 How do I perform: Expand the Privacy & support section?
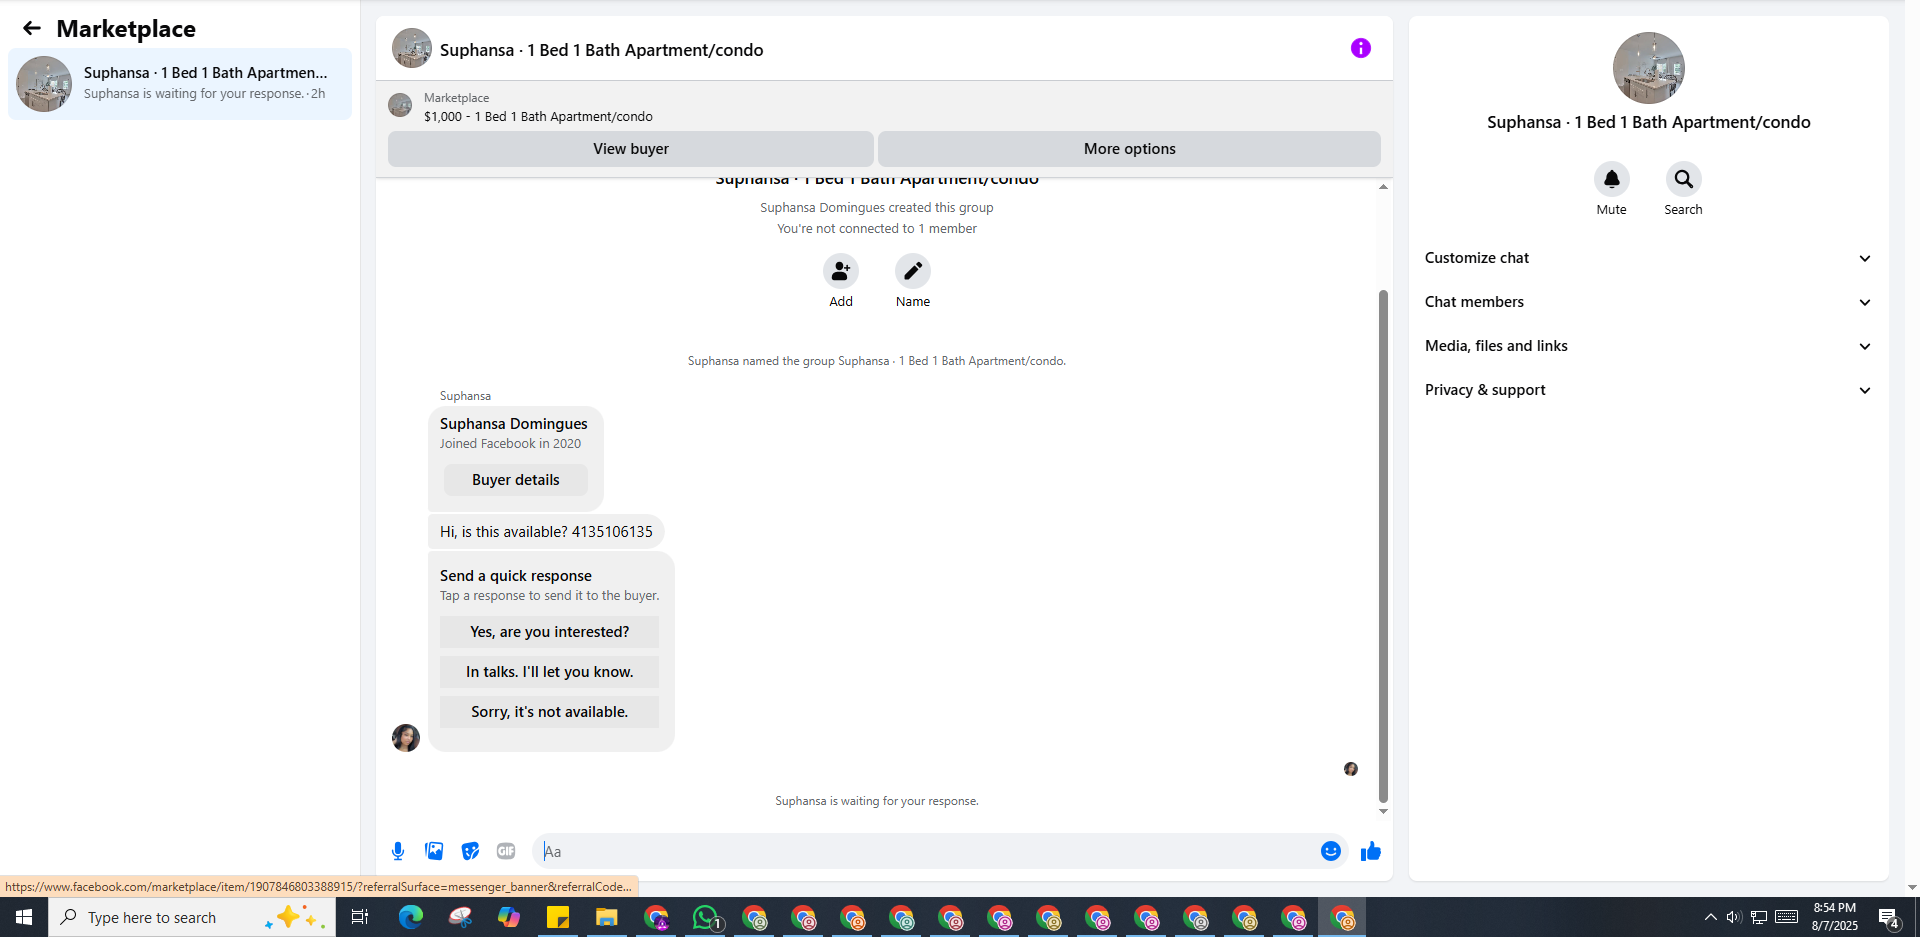tap(1648, 390)
